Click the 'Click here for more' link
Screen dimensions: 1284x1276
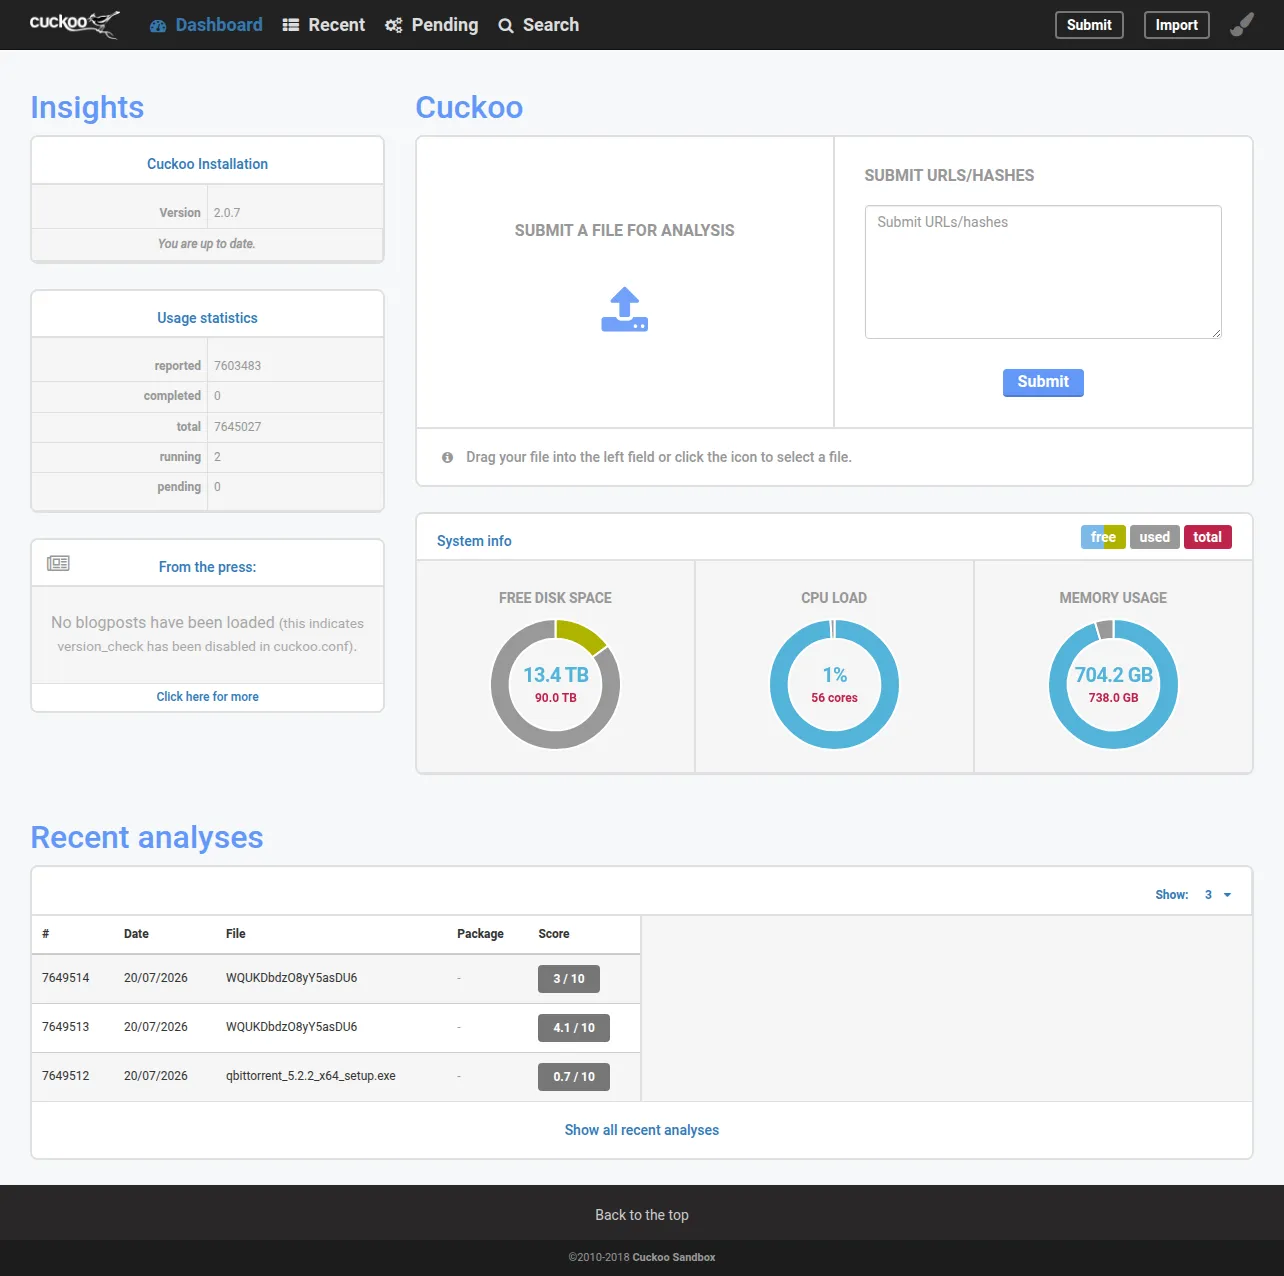[207, 697]
